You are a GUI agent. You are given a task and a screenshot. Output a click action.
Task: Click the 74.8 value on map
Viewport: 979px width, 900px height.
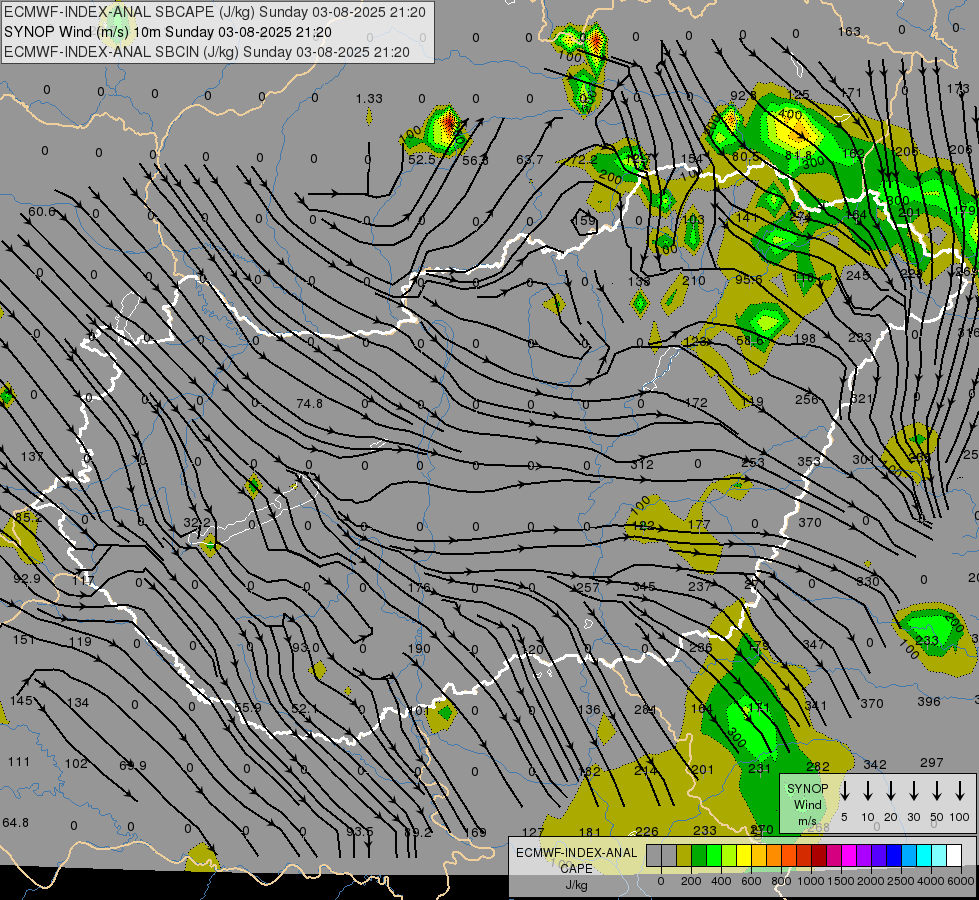point(310,403)
